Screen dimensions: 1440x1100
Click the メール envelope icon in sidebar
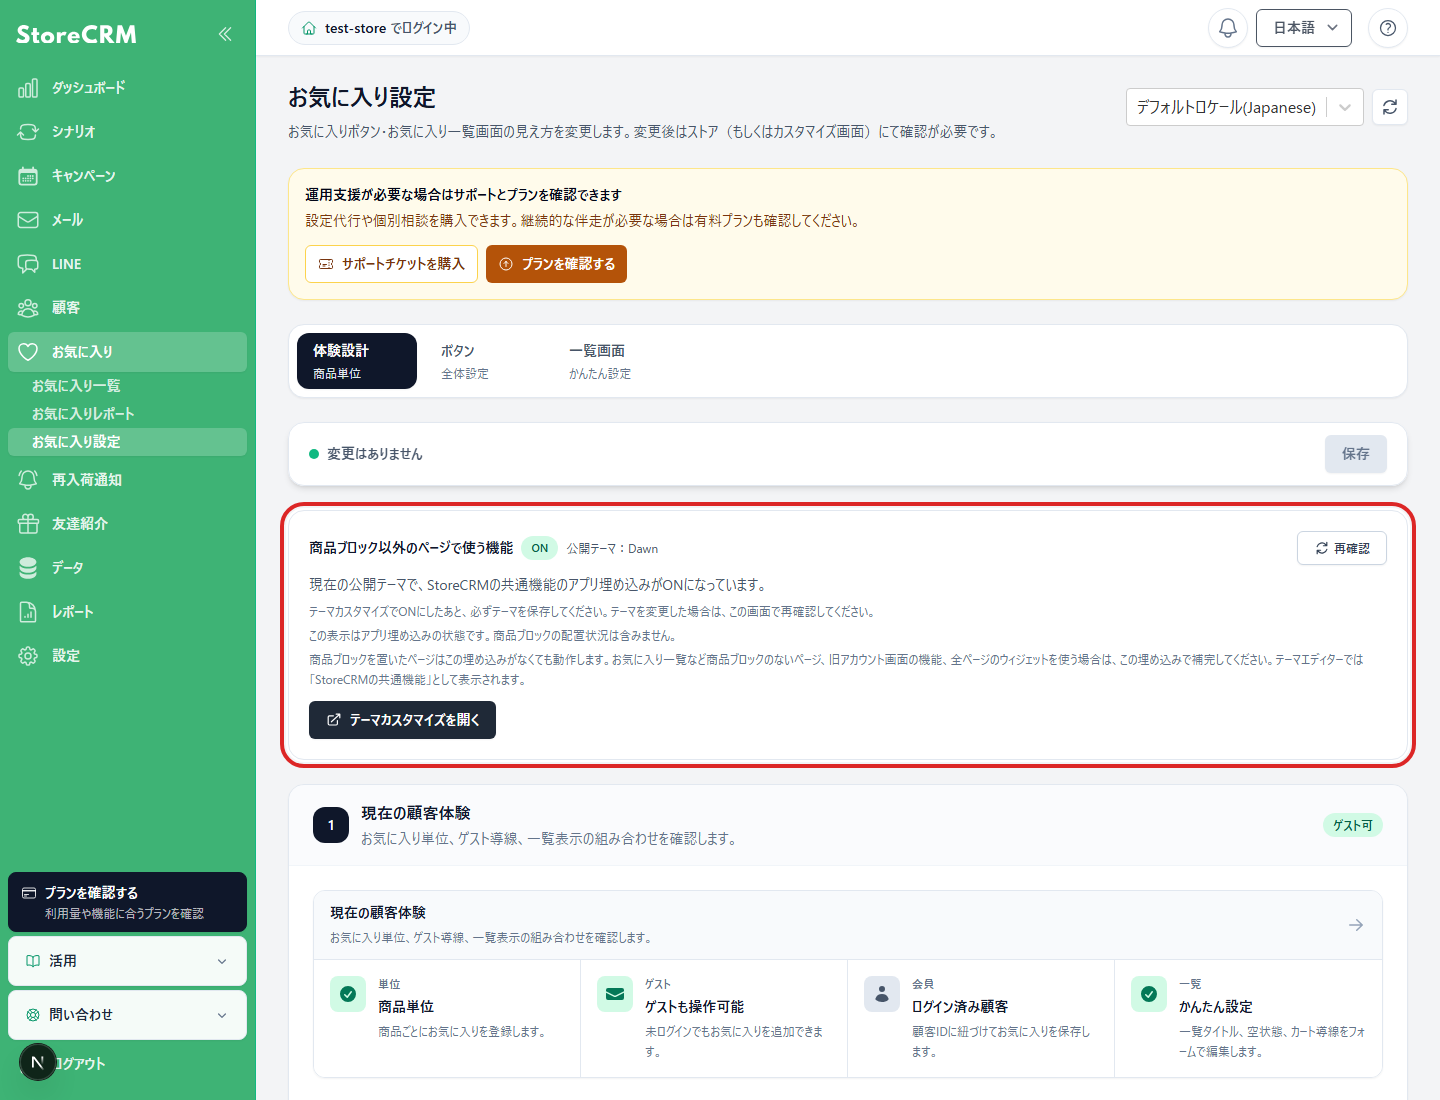click(28, 220)
